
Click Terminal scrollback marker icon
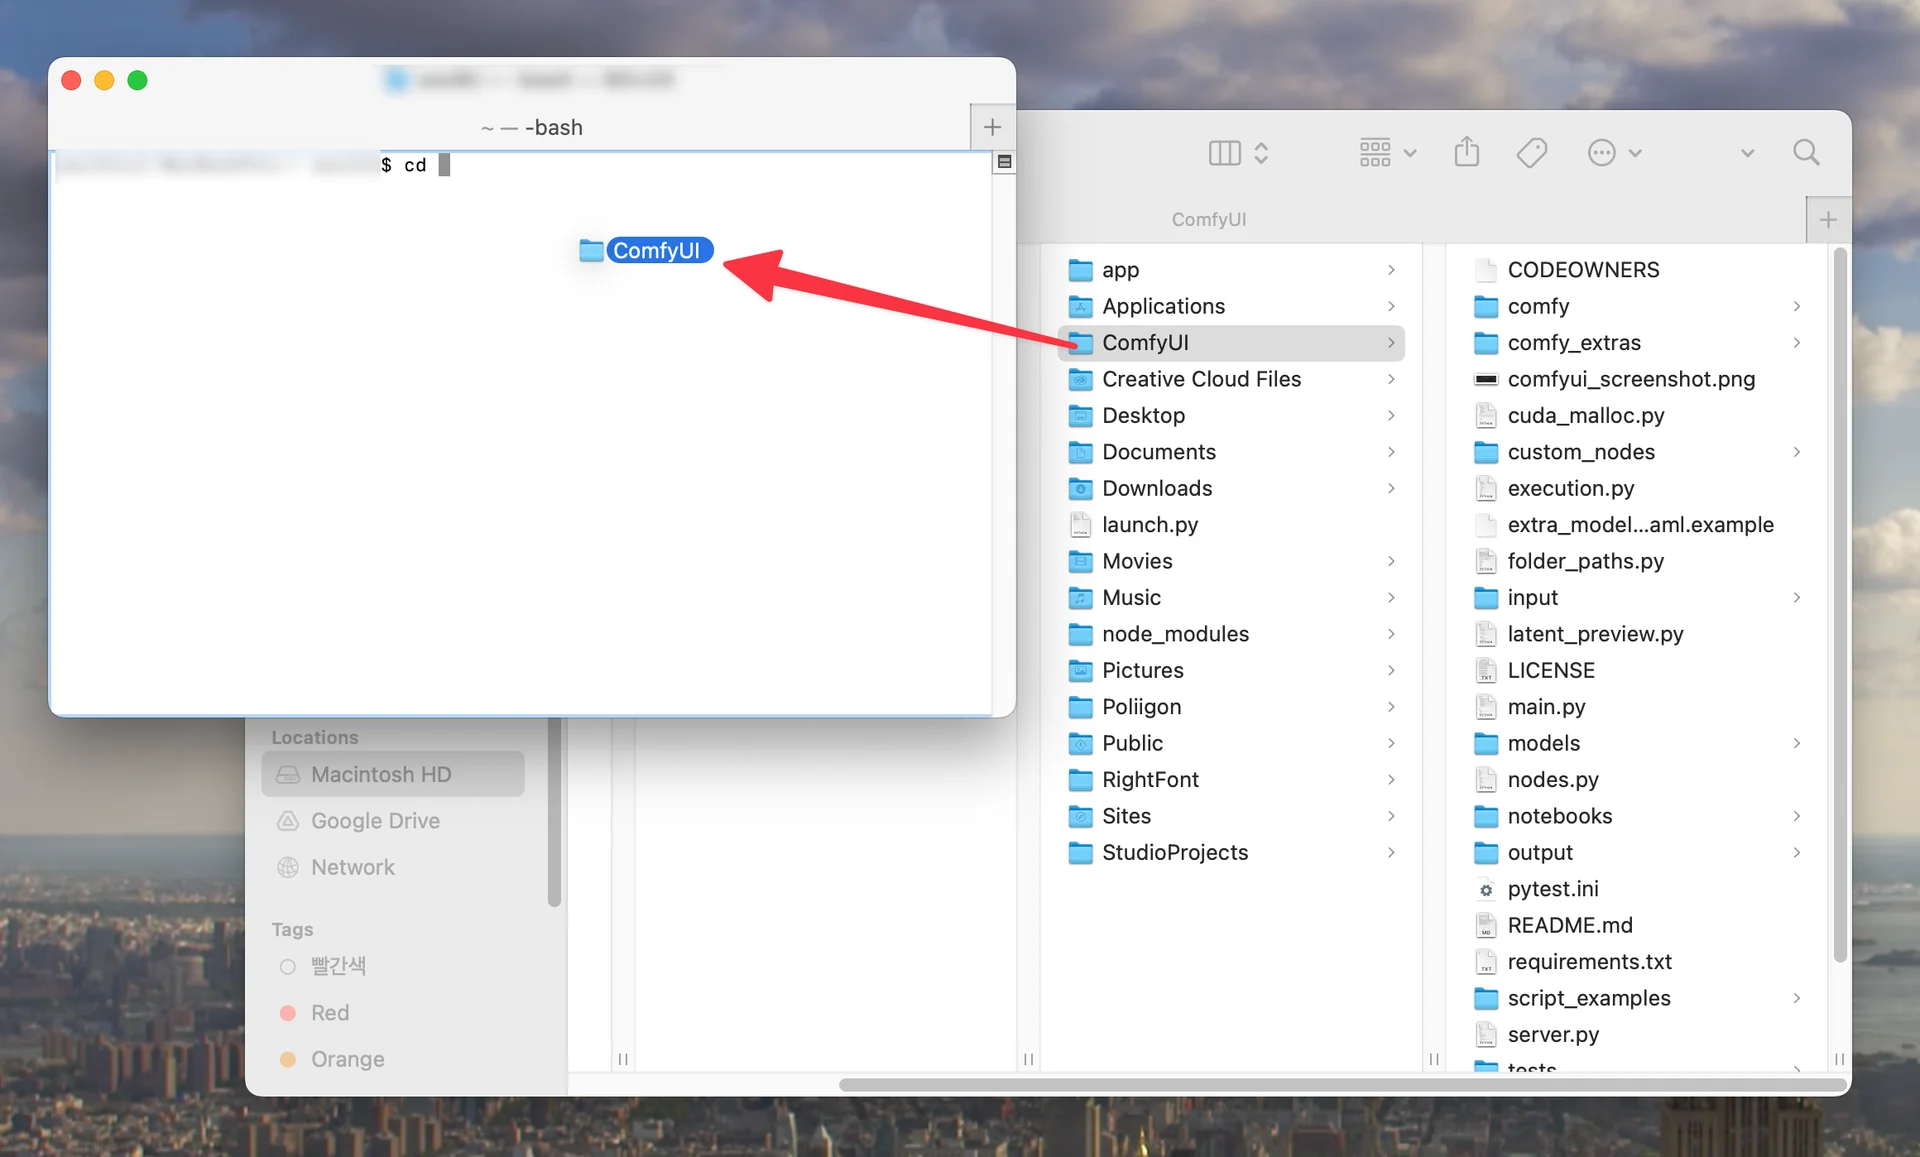[x=1004, y=162]
